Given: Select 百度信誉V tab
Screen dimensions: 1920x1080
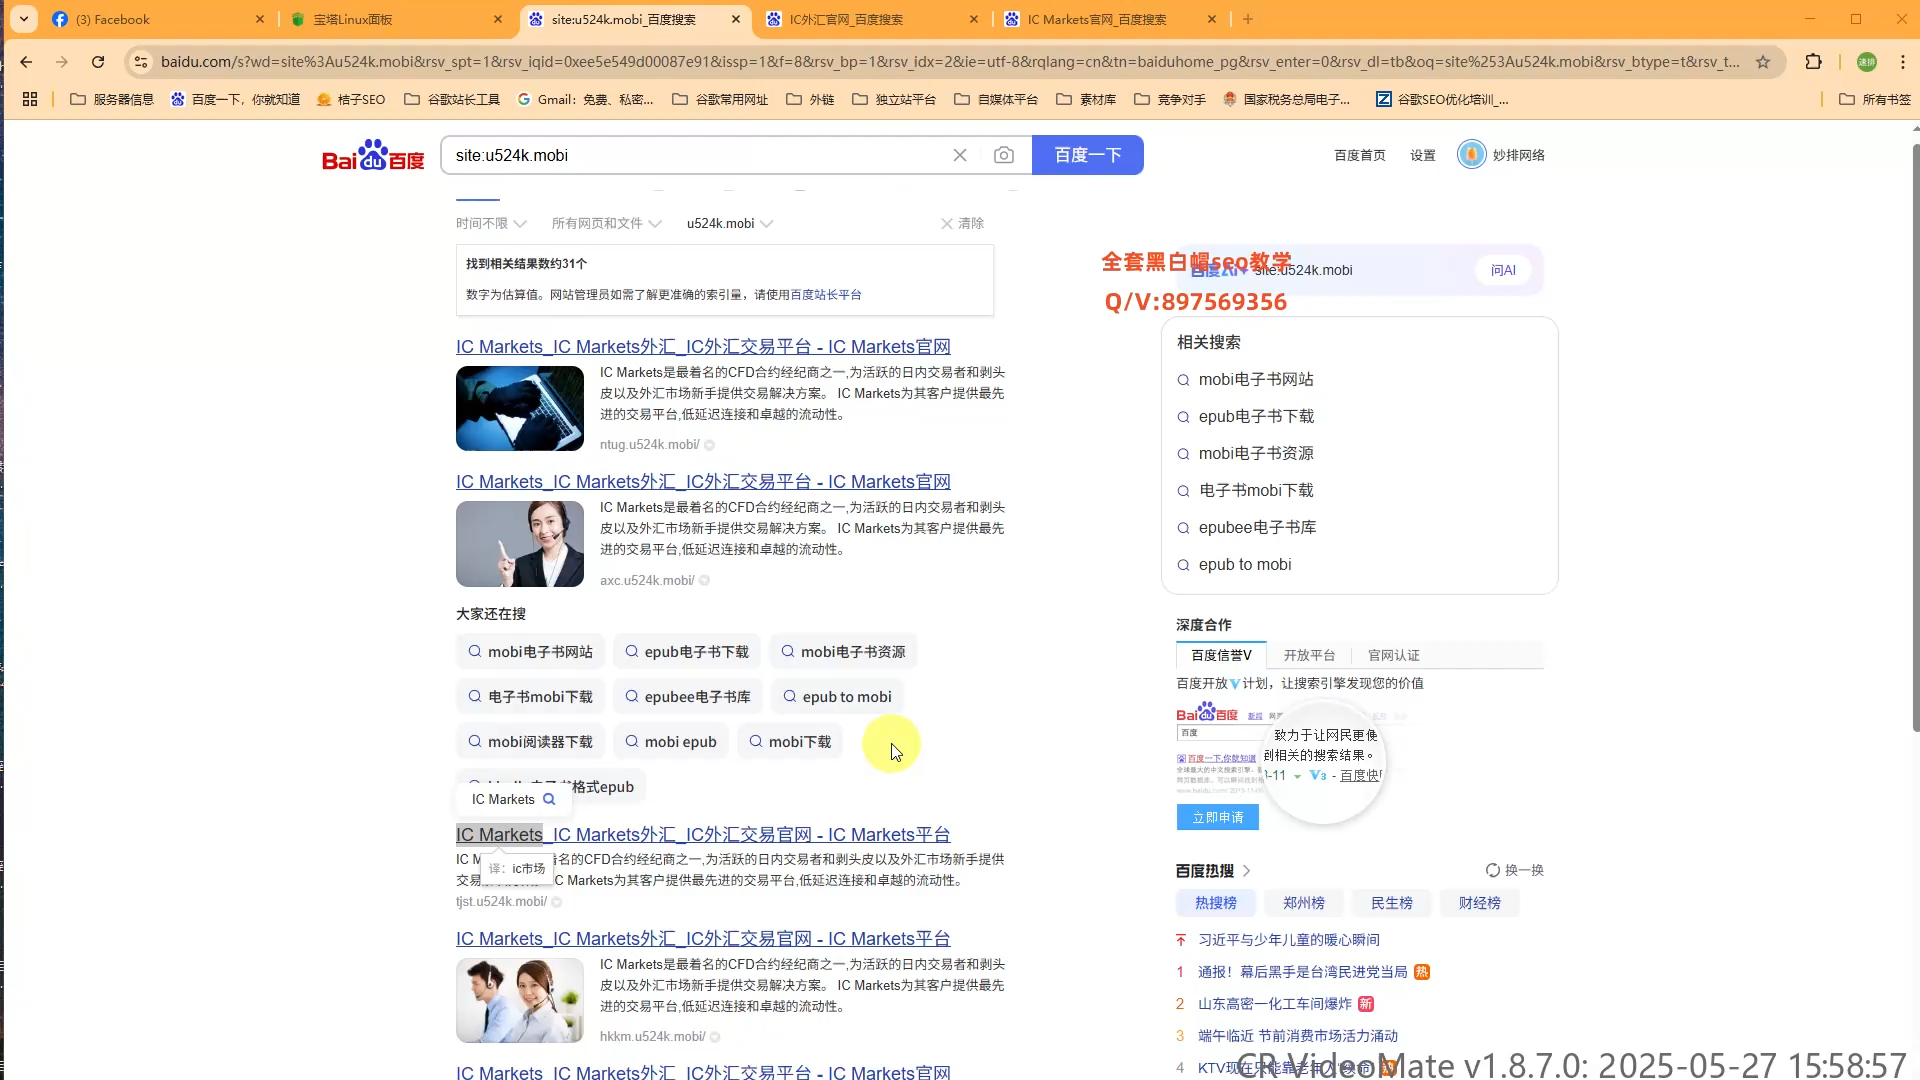Looking at the screenshot, I should (1221, 655).
